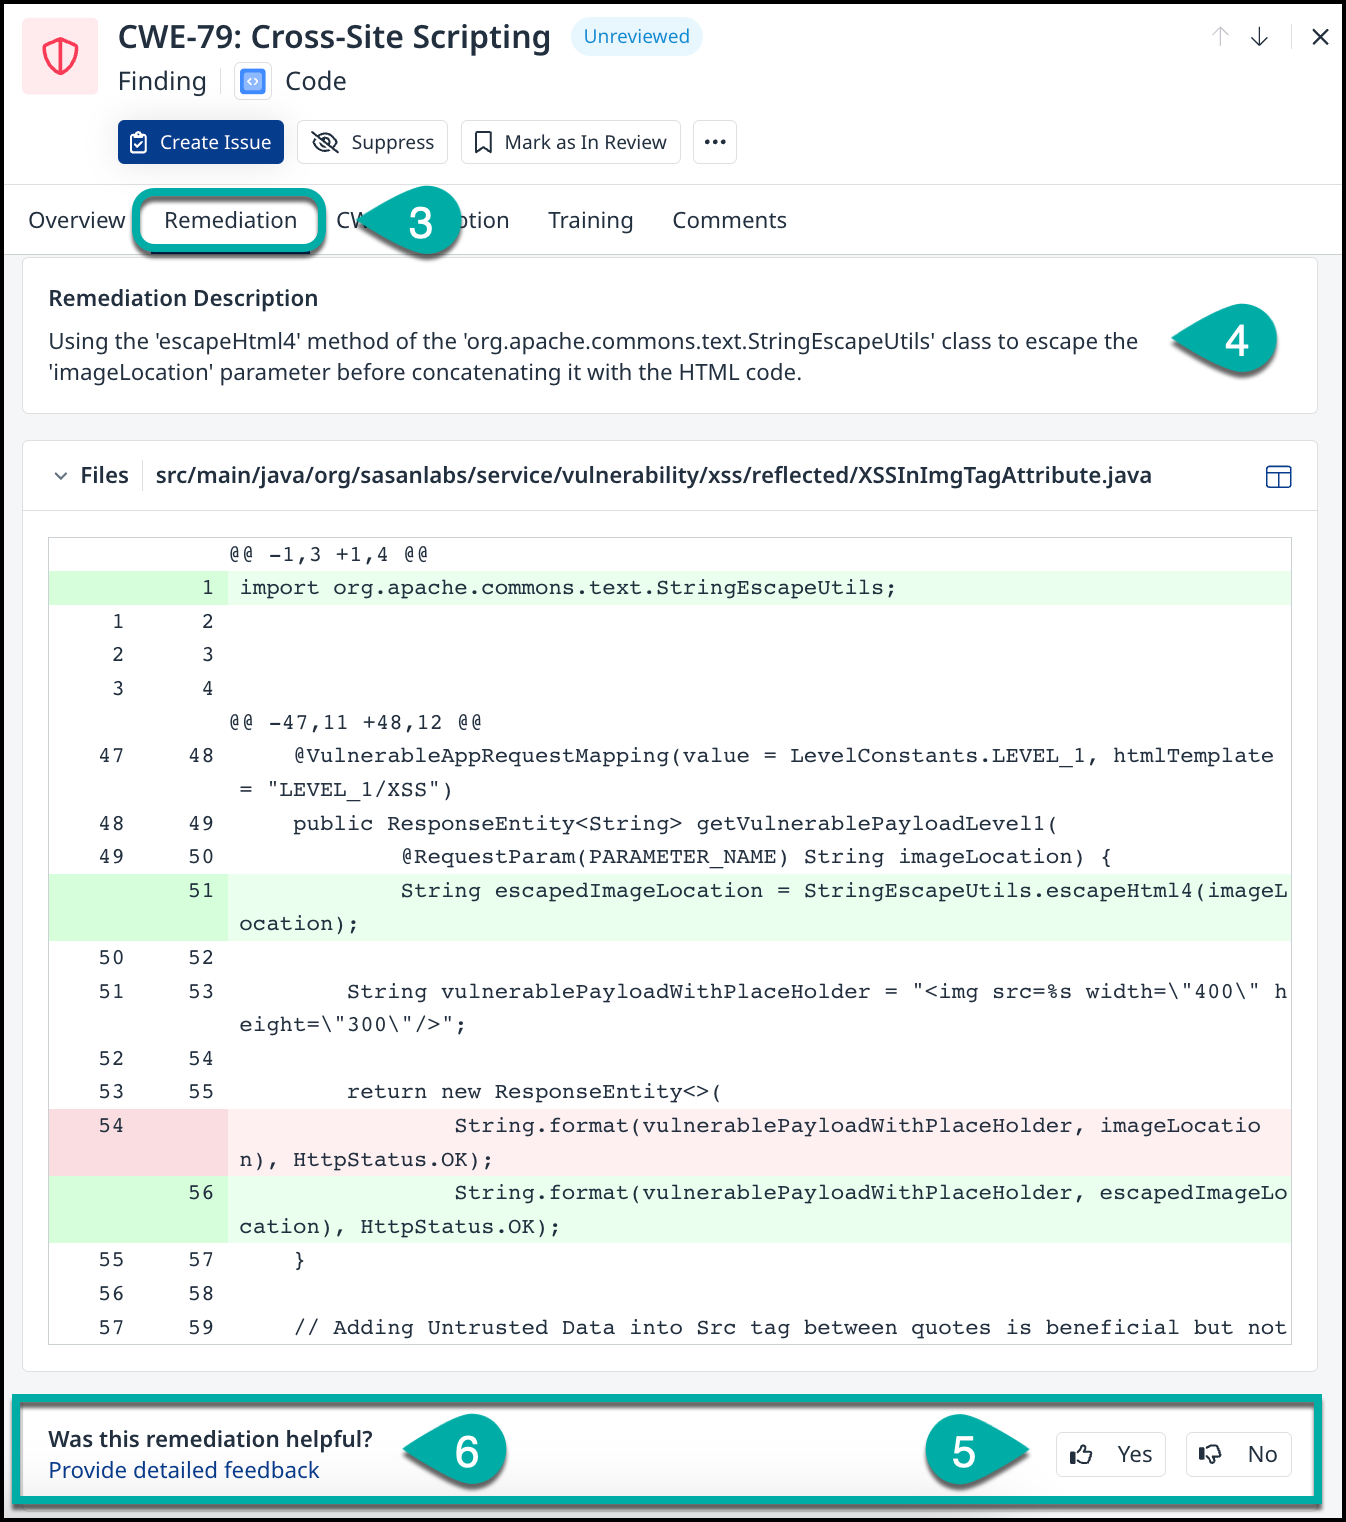Collapse the Files section chevron
The image size is (1346, 1522).
pyautogui.click(x=61, y=476)
